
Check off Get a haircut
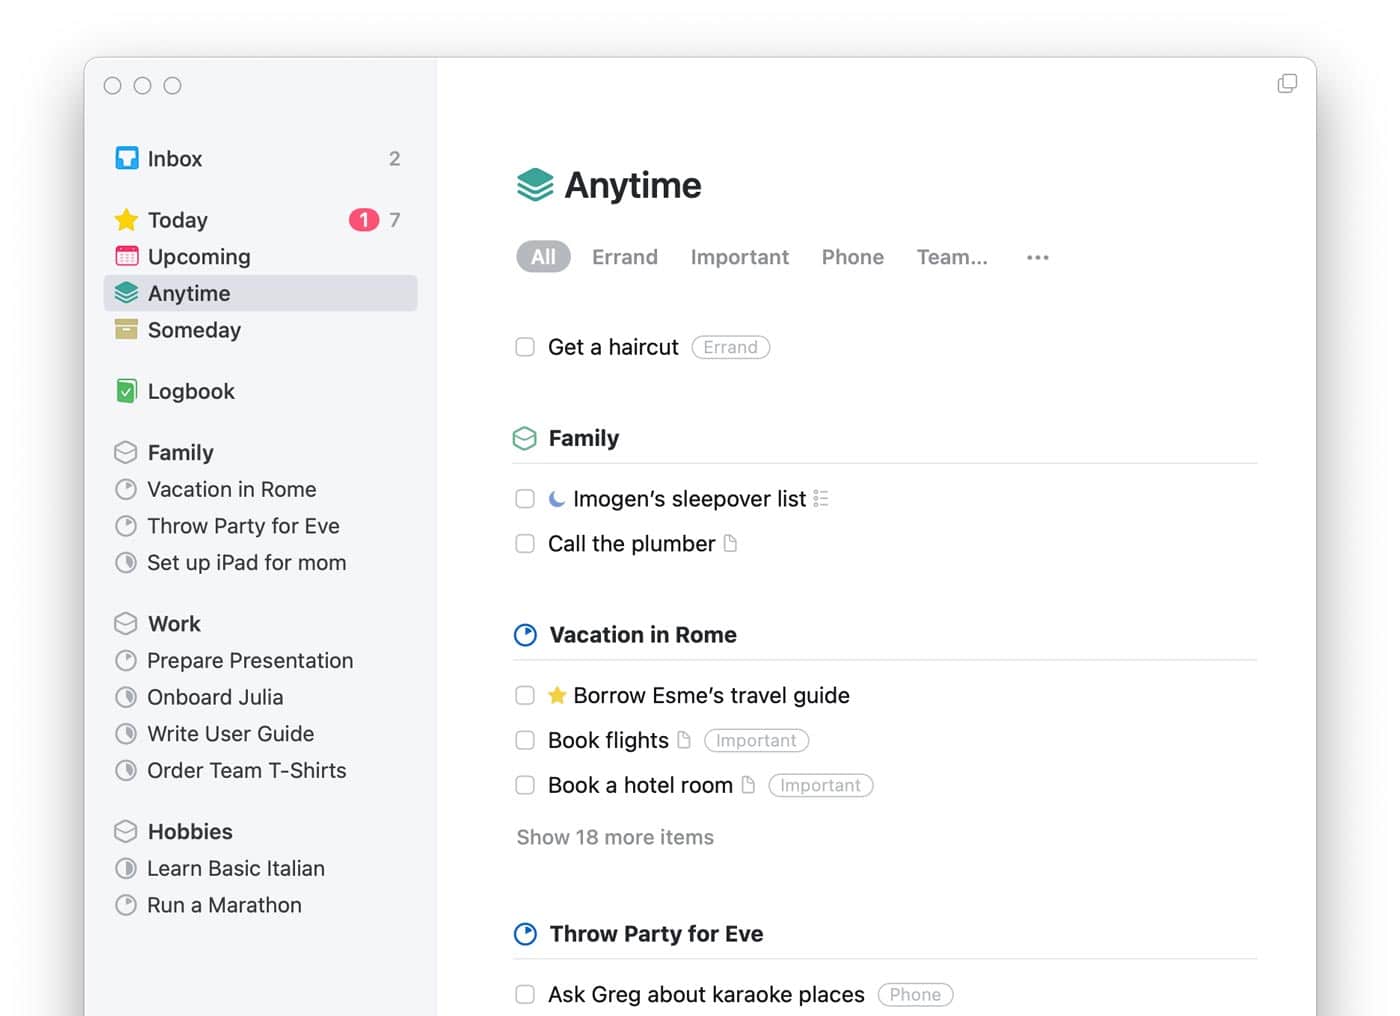525,347
